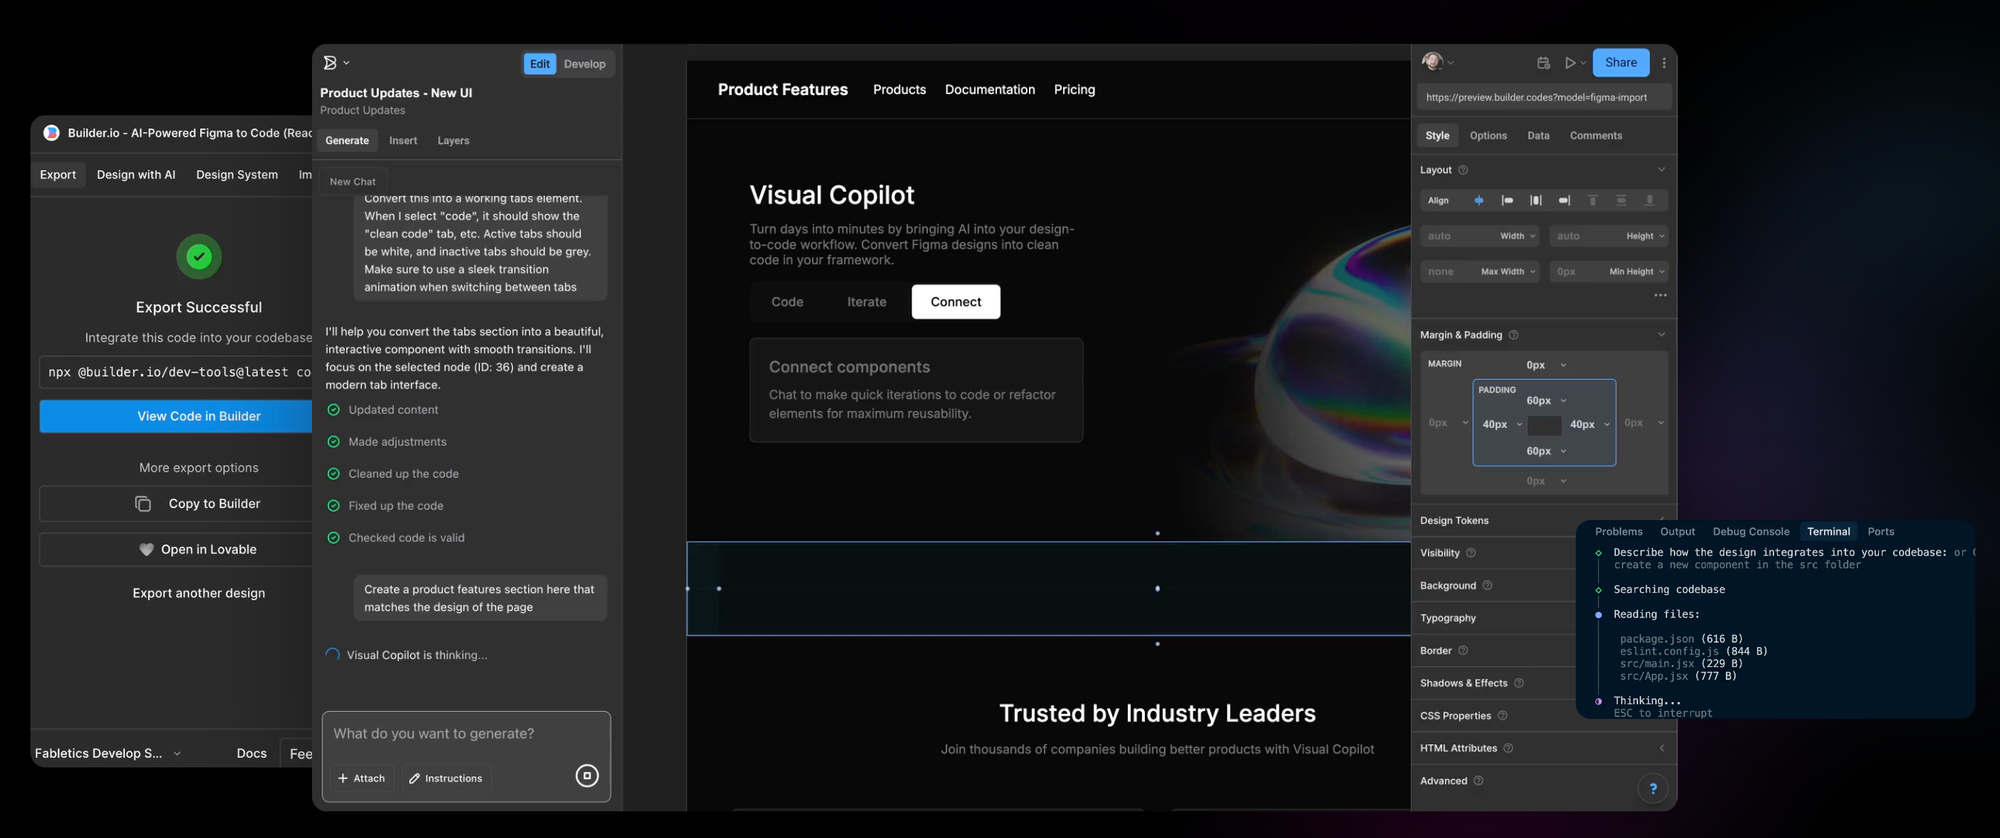Select the Connect tab in preview

[956, 302]
